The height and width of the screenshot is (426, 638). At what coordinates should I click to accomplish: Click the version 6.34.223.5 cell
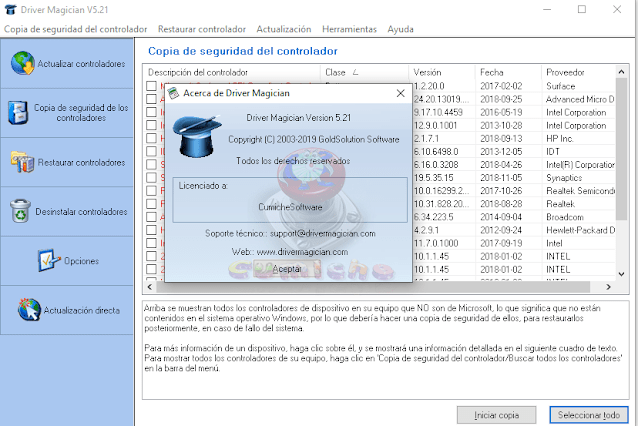point(433,217)
